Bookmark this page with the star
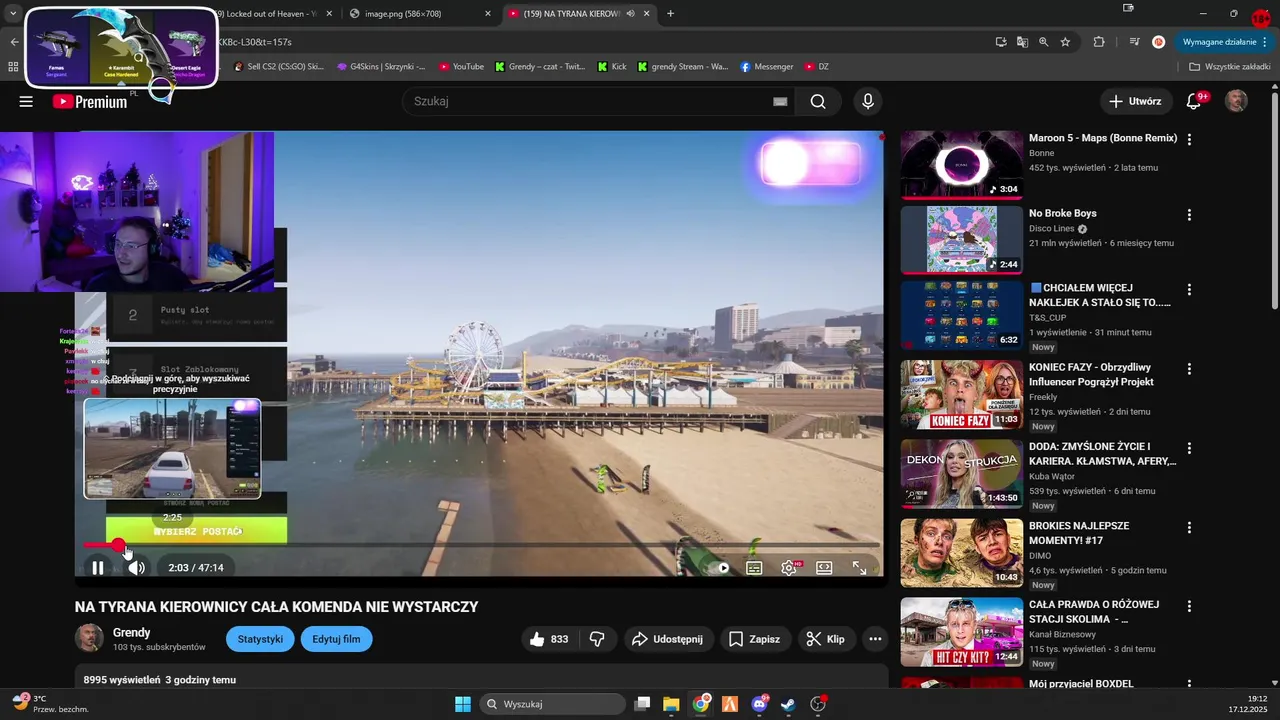1280x720 pixels. [1066, 42]
